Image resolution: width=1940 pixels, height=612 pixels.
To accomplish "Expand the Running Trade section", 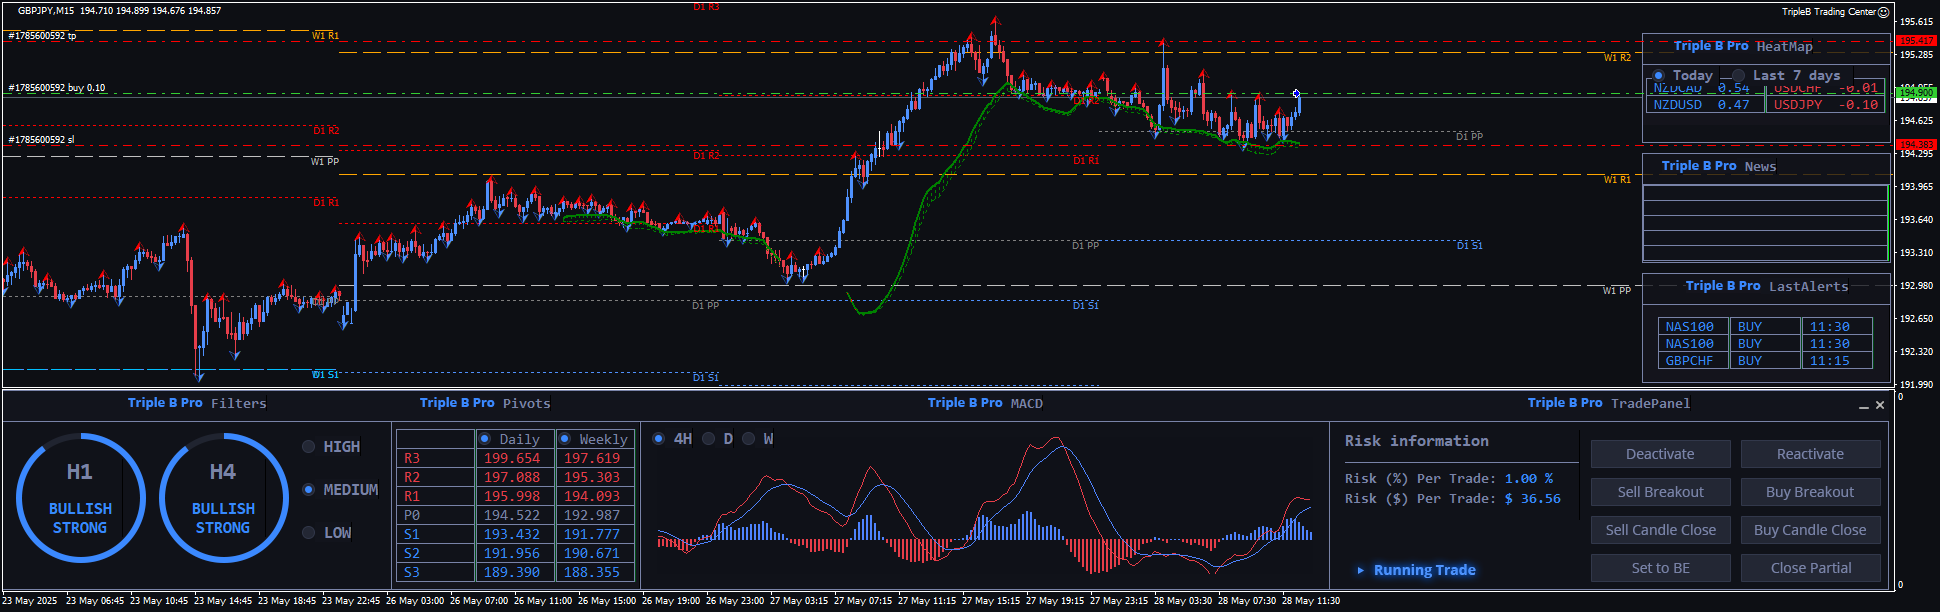I will pos(1361,570).
